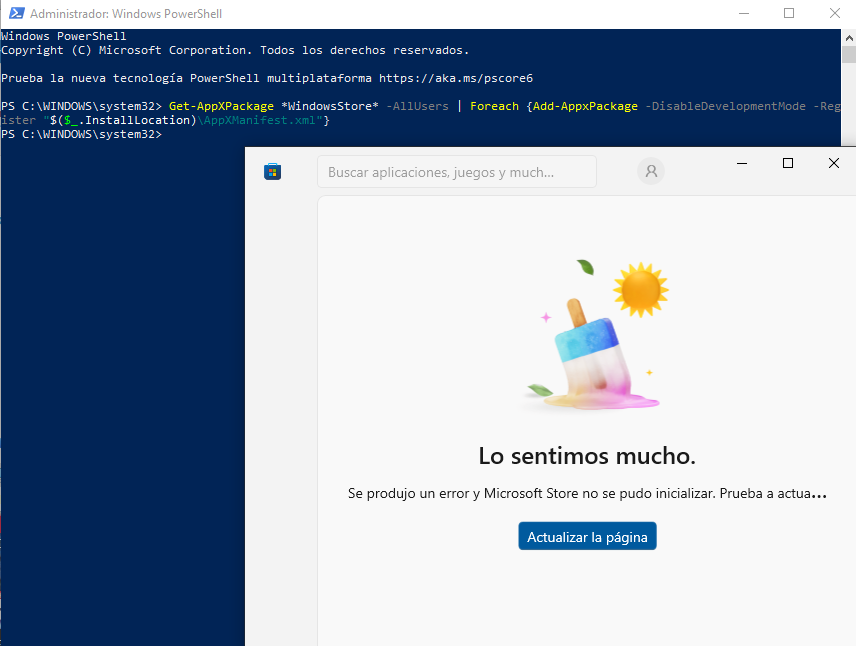The height and width of the screenshot is (646, 856).
Task: Click Get-AppXPackage command text in PowerShell
Action: coord(221,106)
